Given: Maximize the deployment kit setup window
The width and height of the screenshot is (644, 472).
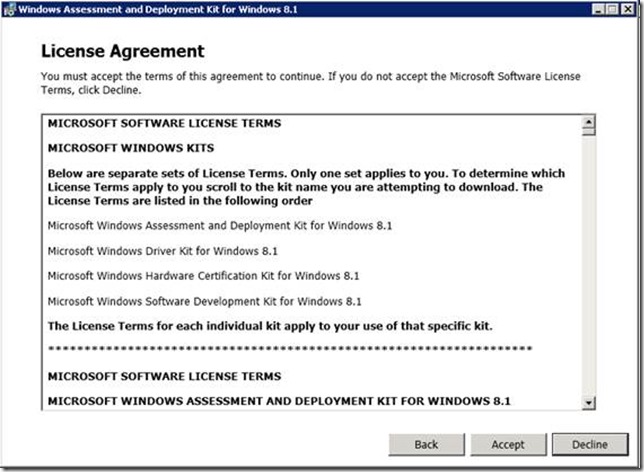Looking at the screenshot, I should [613, 9].
